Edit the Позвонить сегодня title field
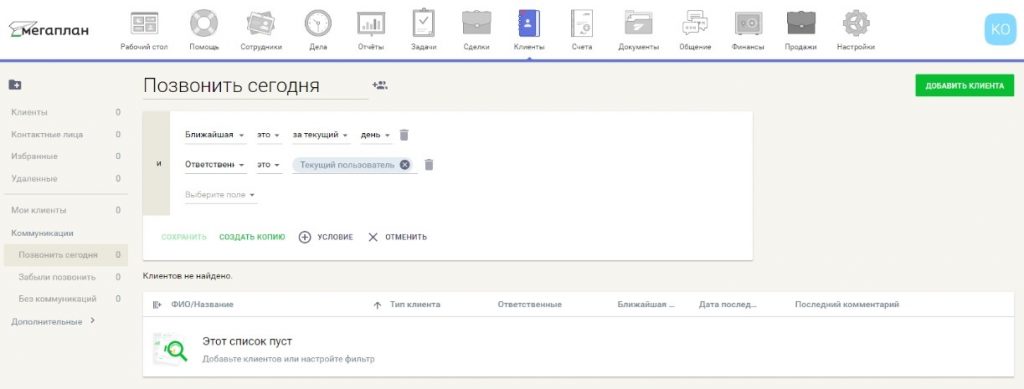This screenshot has width=1024, height=389. point(255,86)
